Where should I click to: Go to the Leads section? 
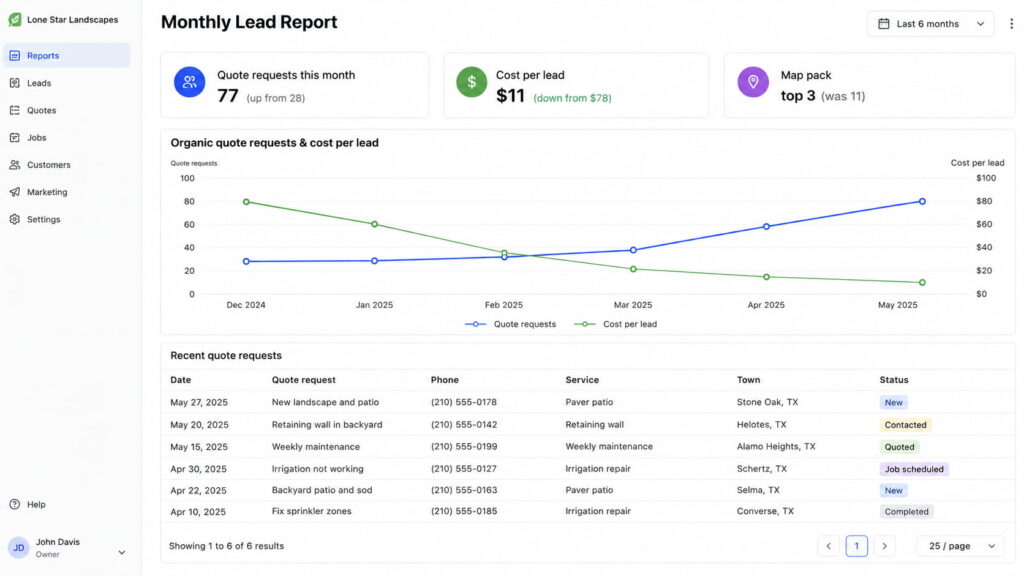pyautogui.click(x=66, y=83)
